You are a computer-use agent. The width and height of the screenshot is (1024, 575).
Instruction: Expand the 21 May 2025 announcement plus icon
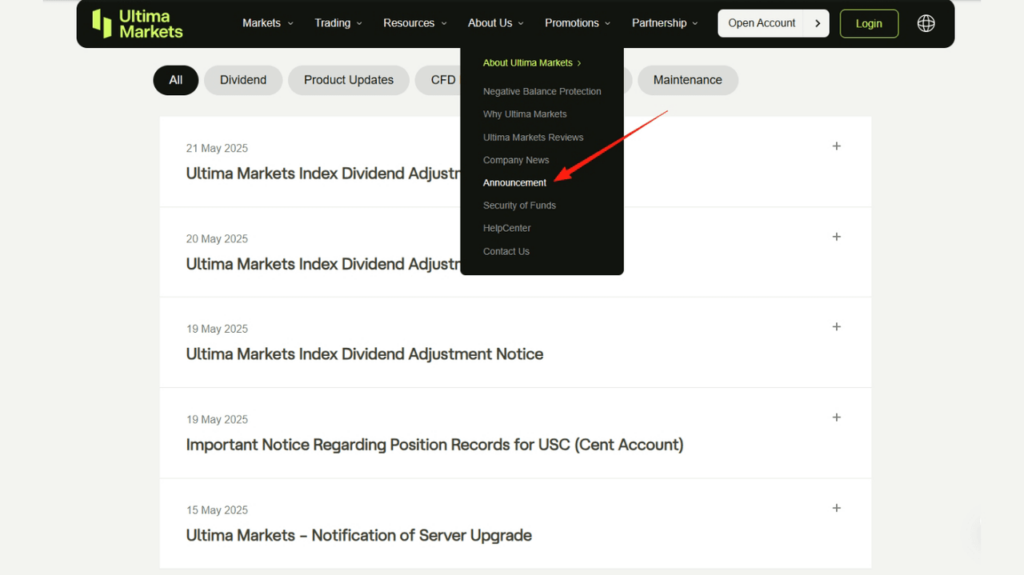(837, 146)
